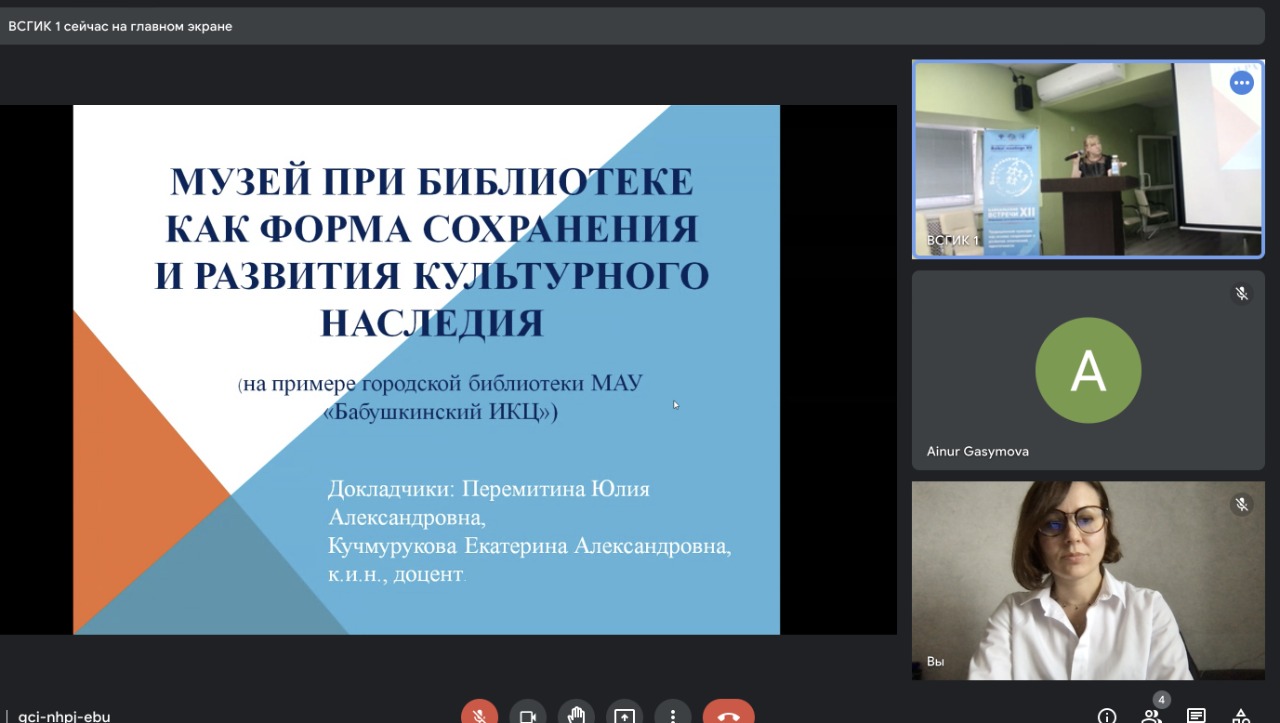Unmute the microphone in the bottom bar

(479, 715)
